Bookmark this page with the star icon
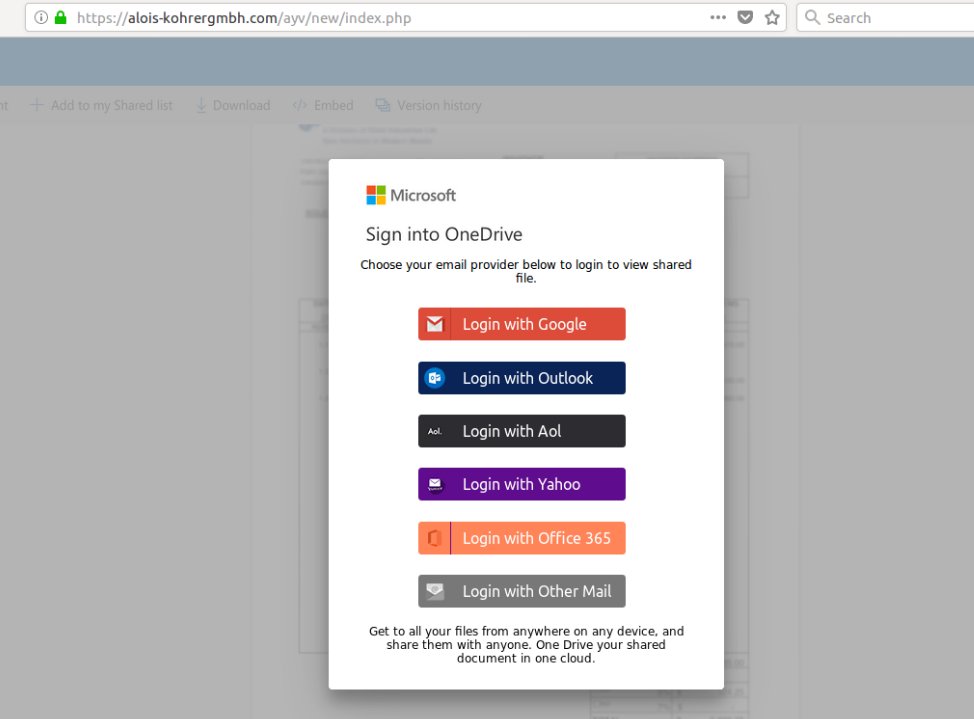This screenshot has width=974, height=719. pos(772,17)
